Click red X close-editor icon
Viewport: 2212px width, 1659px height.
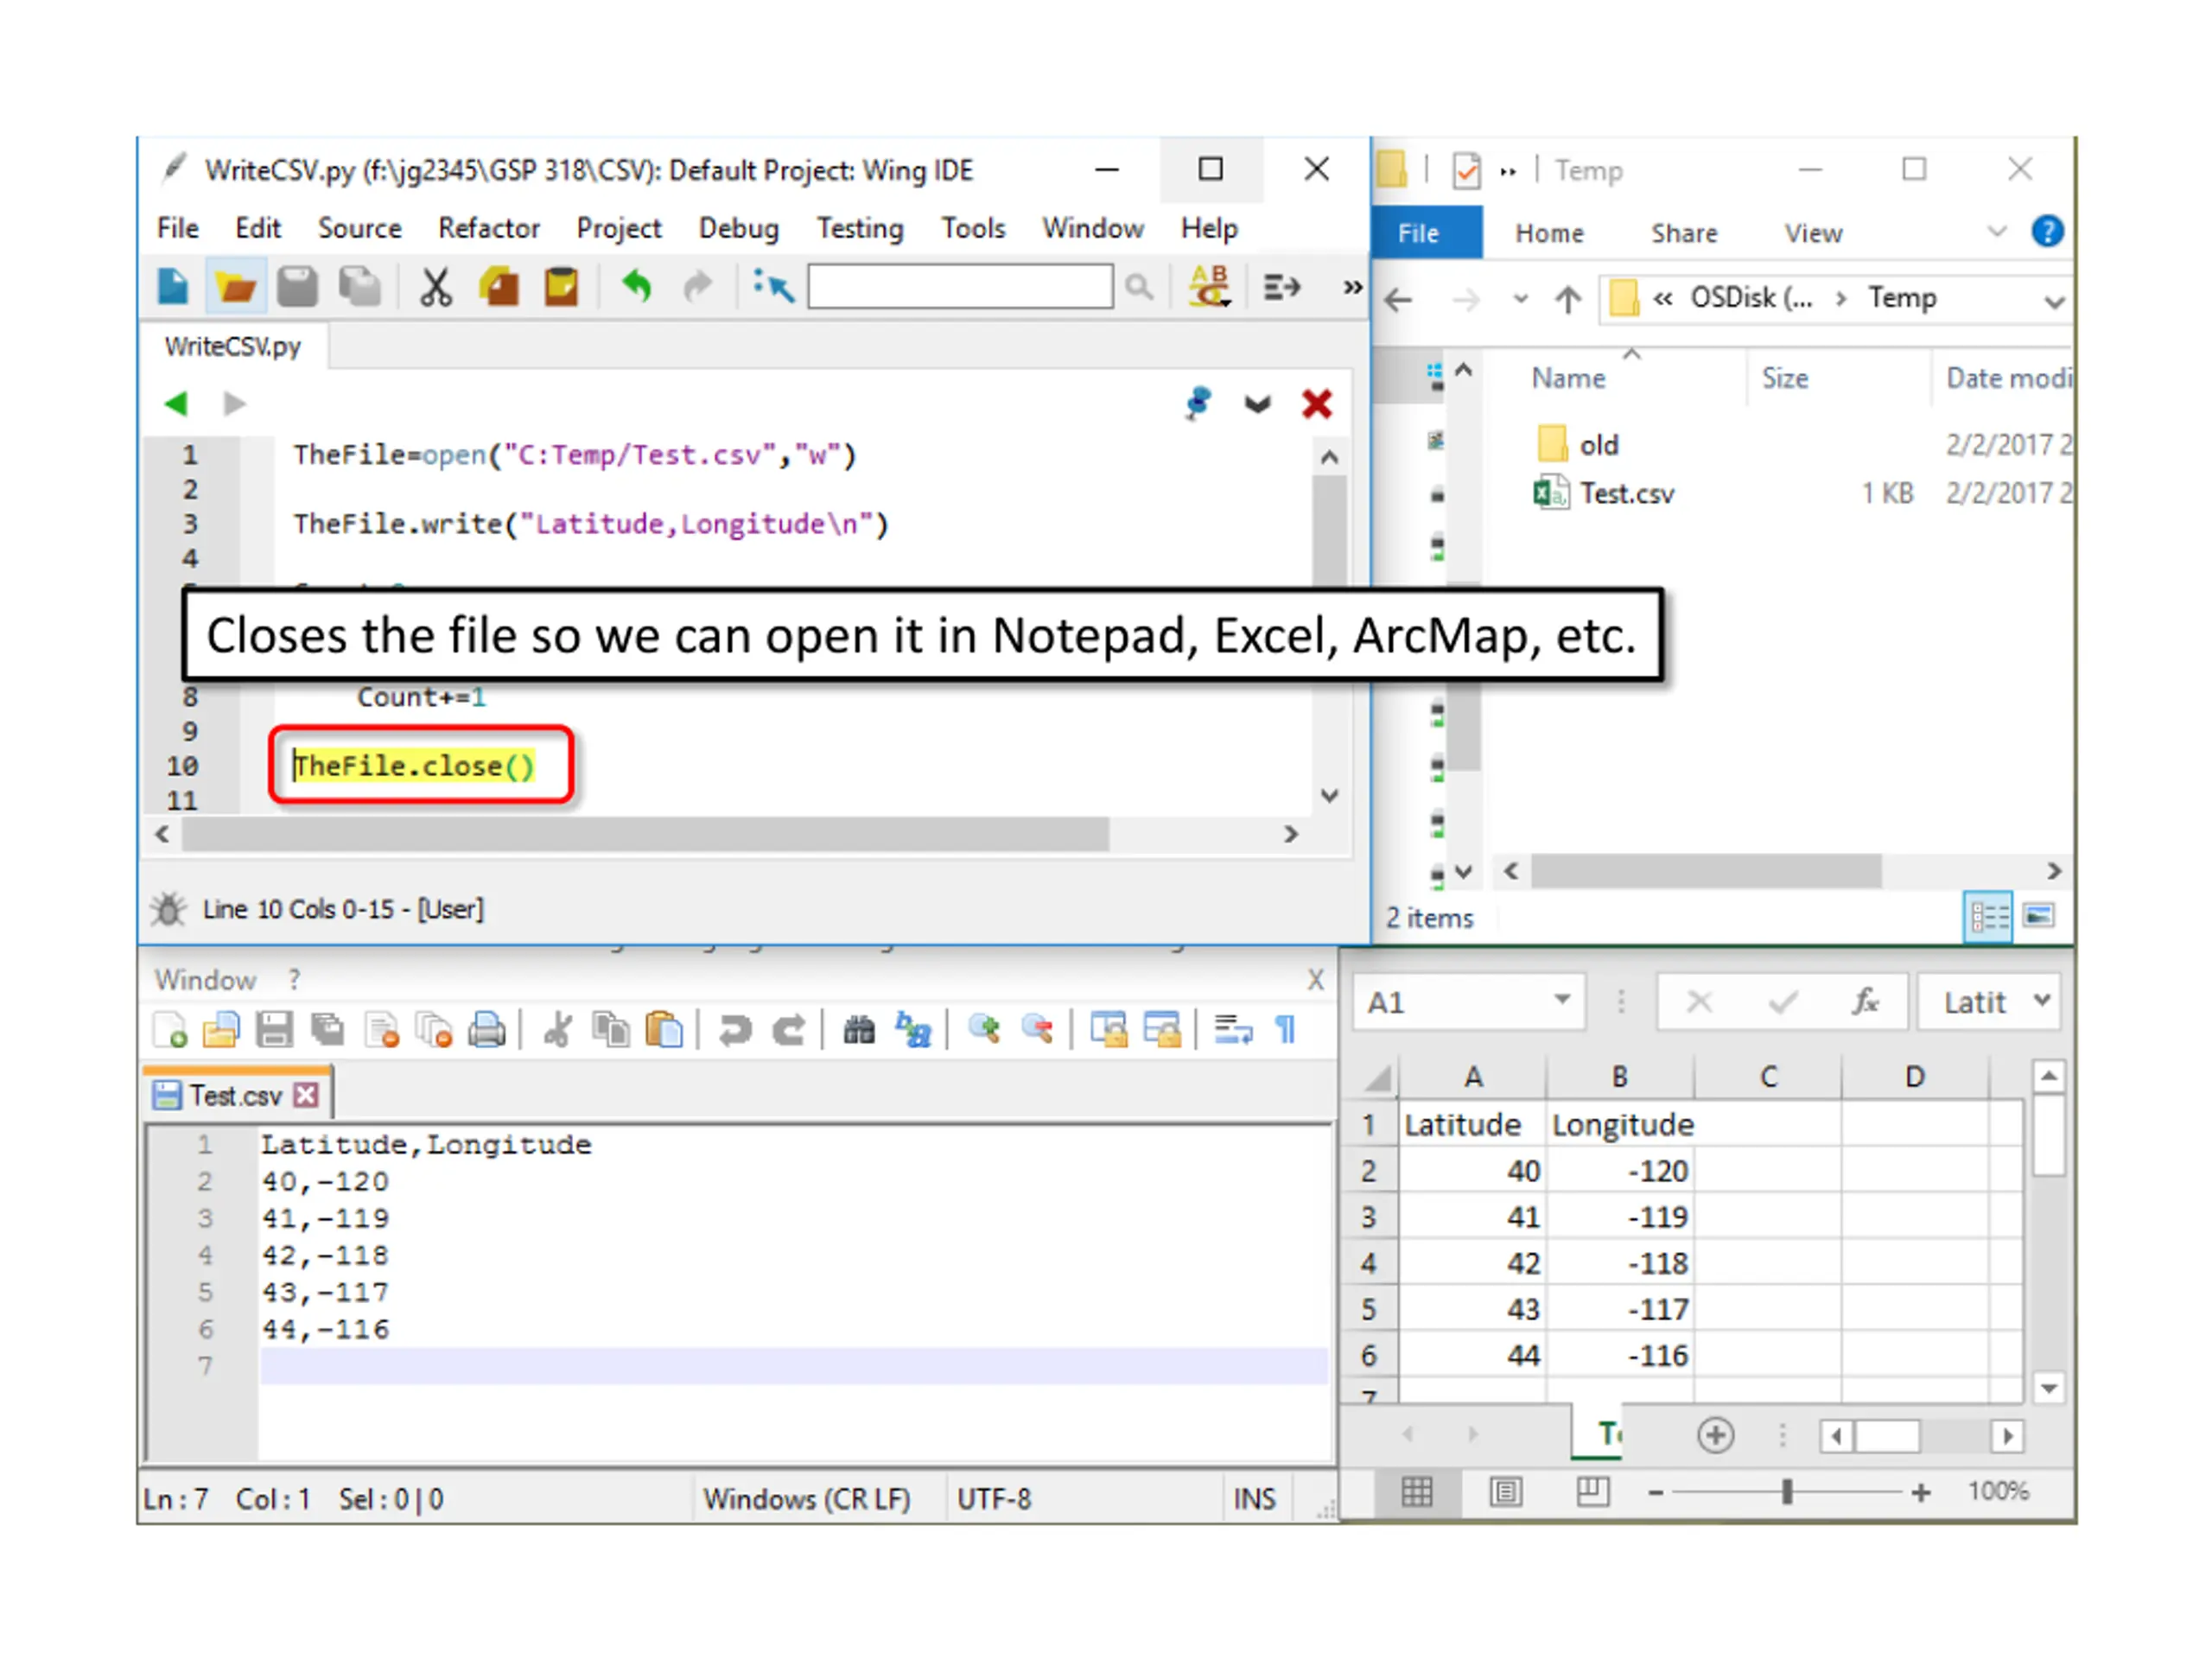[1317, 404]
